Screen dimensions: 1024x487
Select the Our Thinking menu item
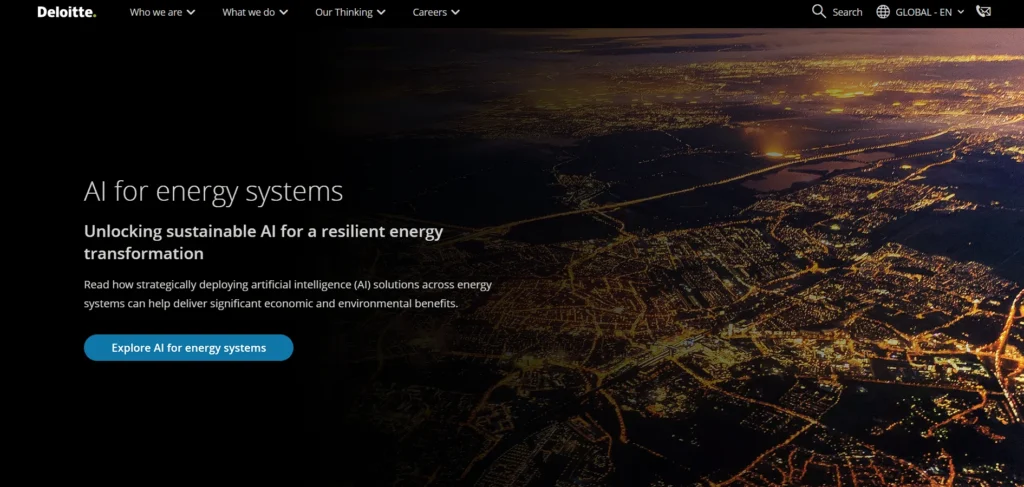pos(344,12)
